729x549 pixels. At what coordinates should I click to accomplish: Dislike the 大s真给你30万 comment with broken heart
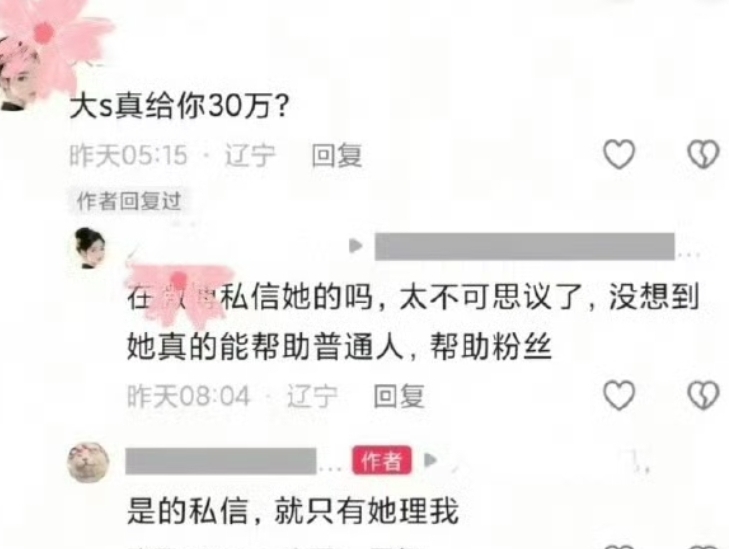703,154
